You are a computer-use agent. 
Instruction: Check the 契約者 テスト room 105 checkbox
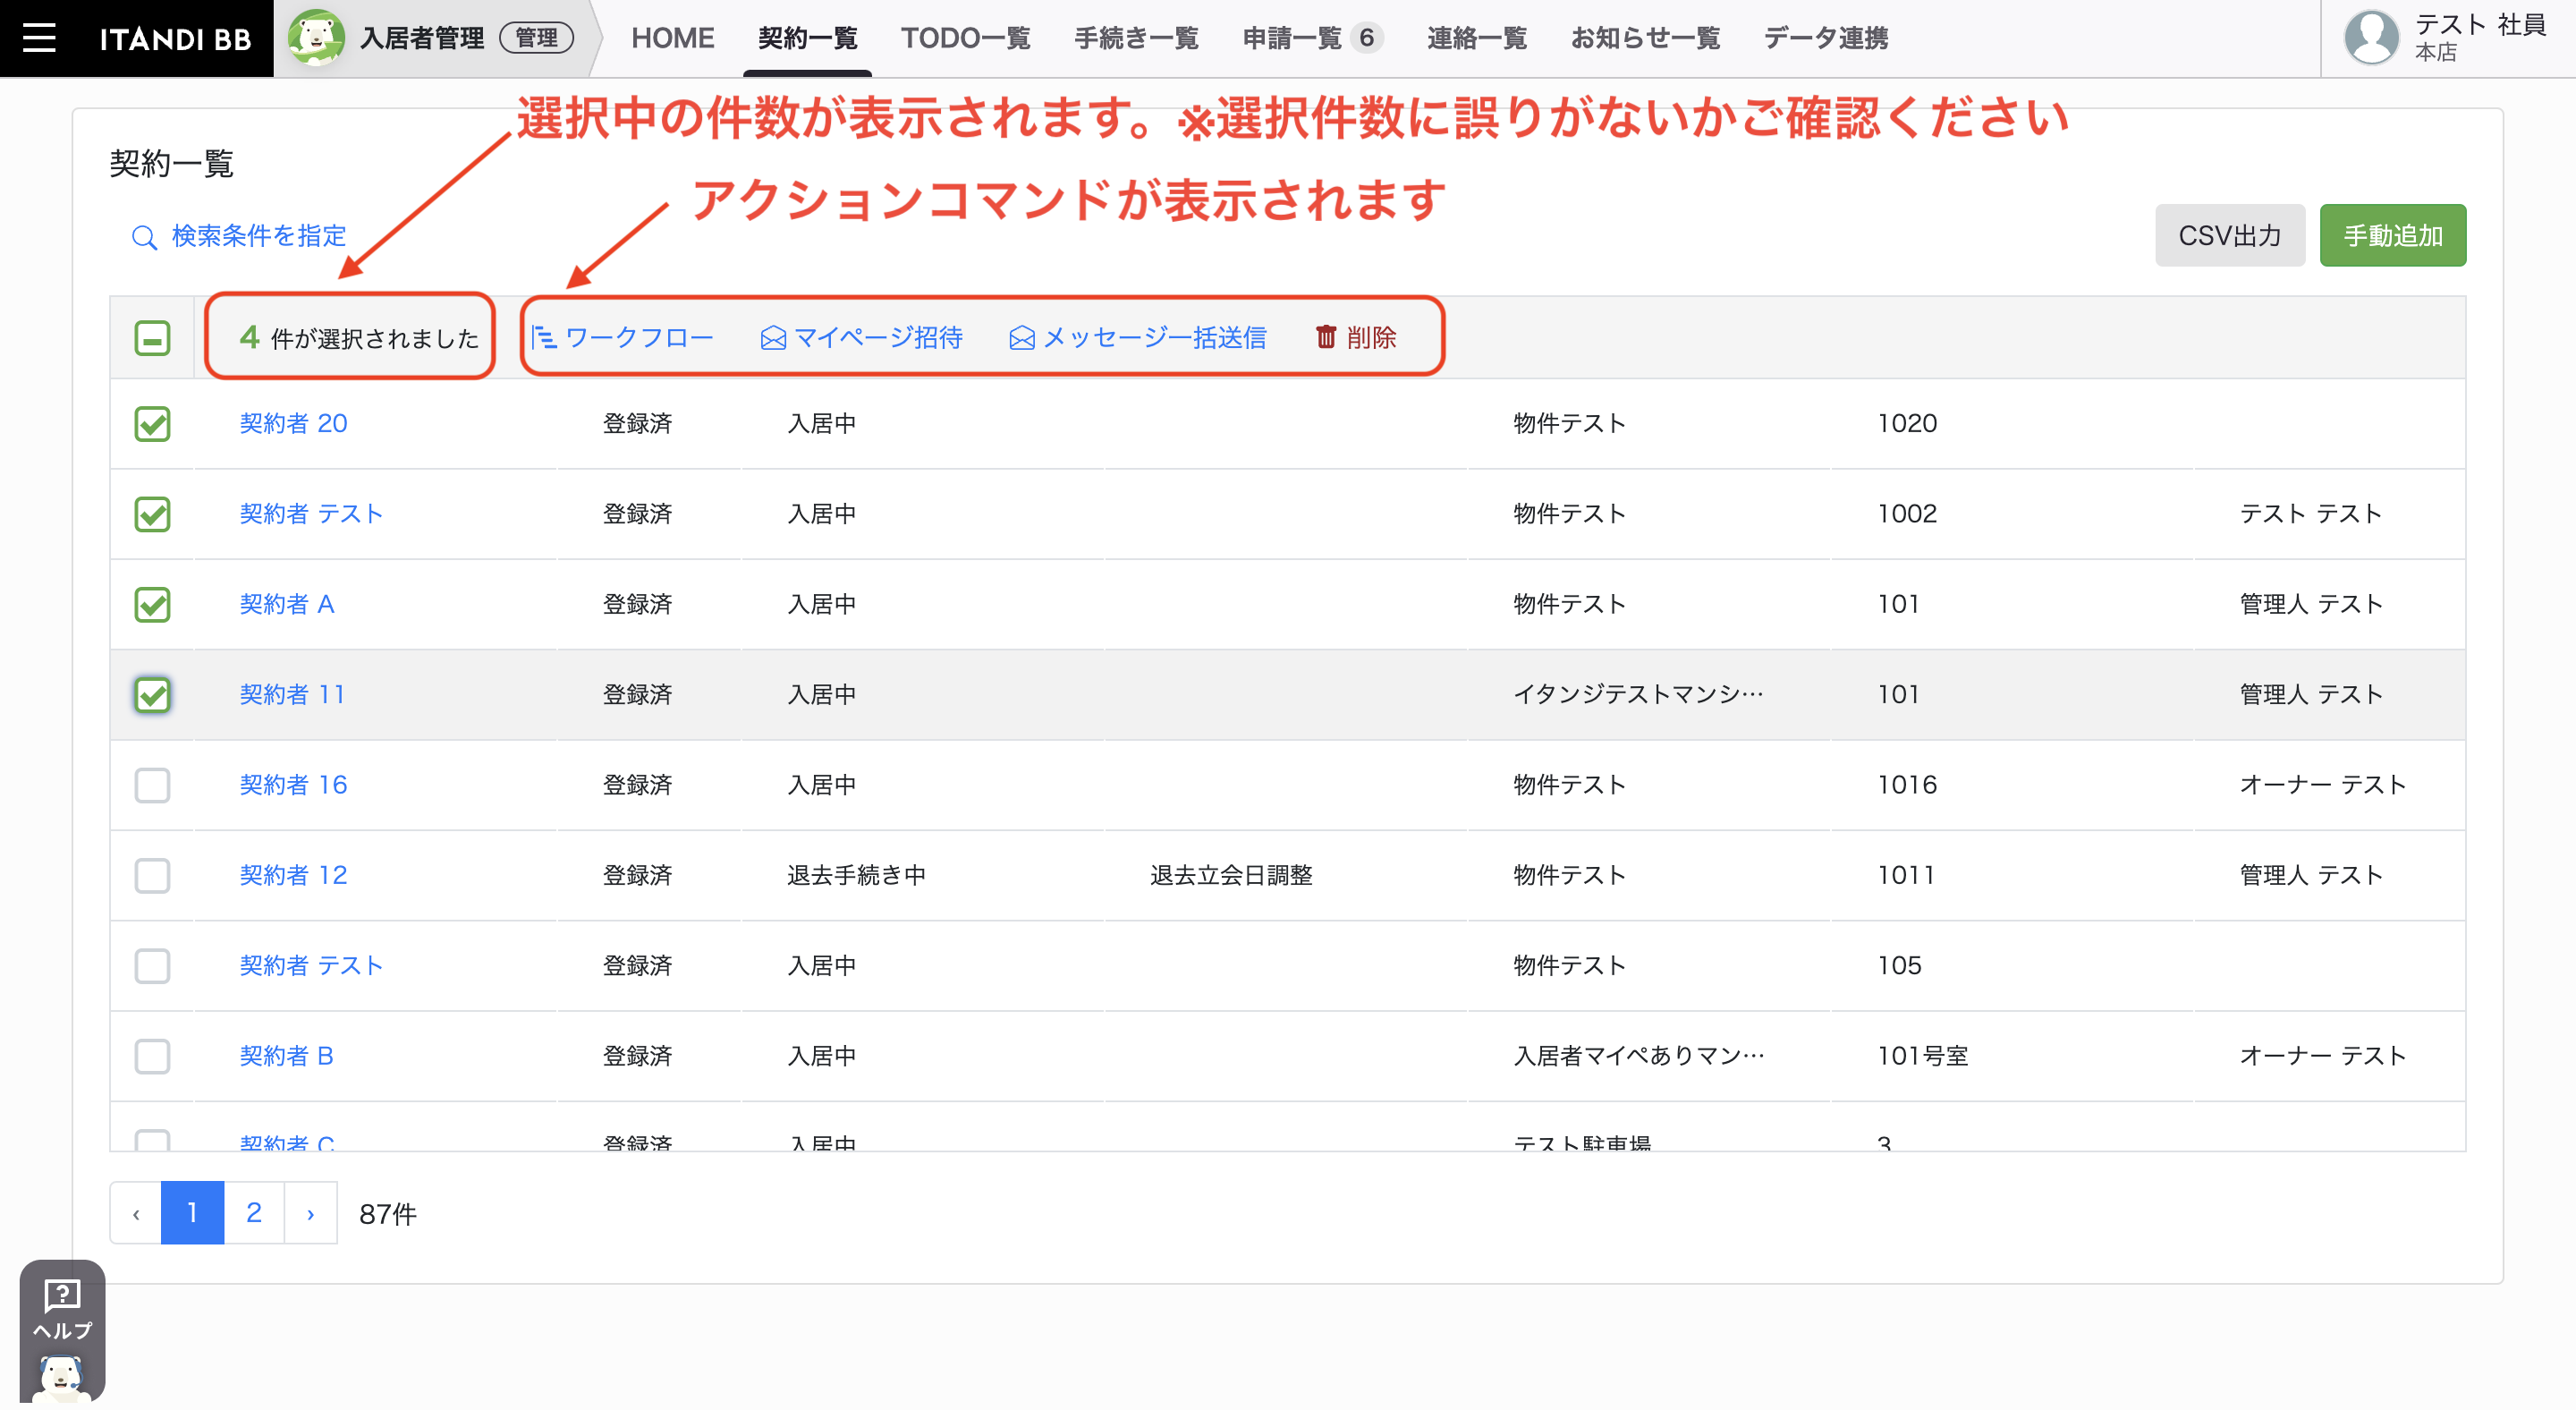[152, 966]
